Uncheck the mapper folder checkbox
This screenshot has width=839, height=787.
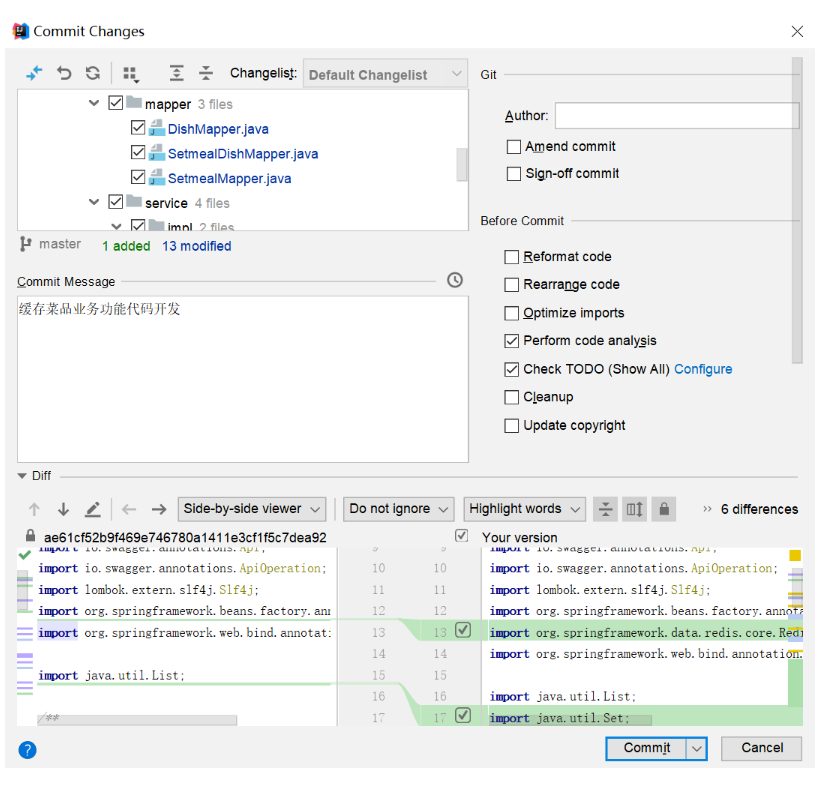pyautogui.click(x=116, y=103)
